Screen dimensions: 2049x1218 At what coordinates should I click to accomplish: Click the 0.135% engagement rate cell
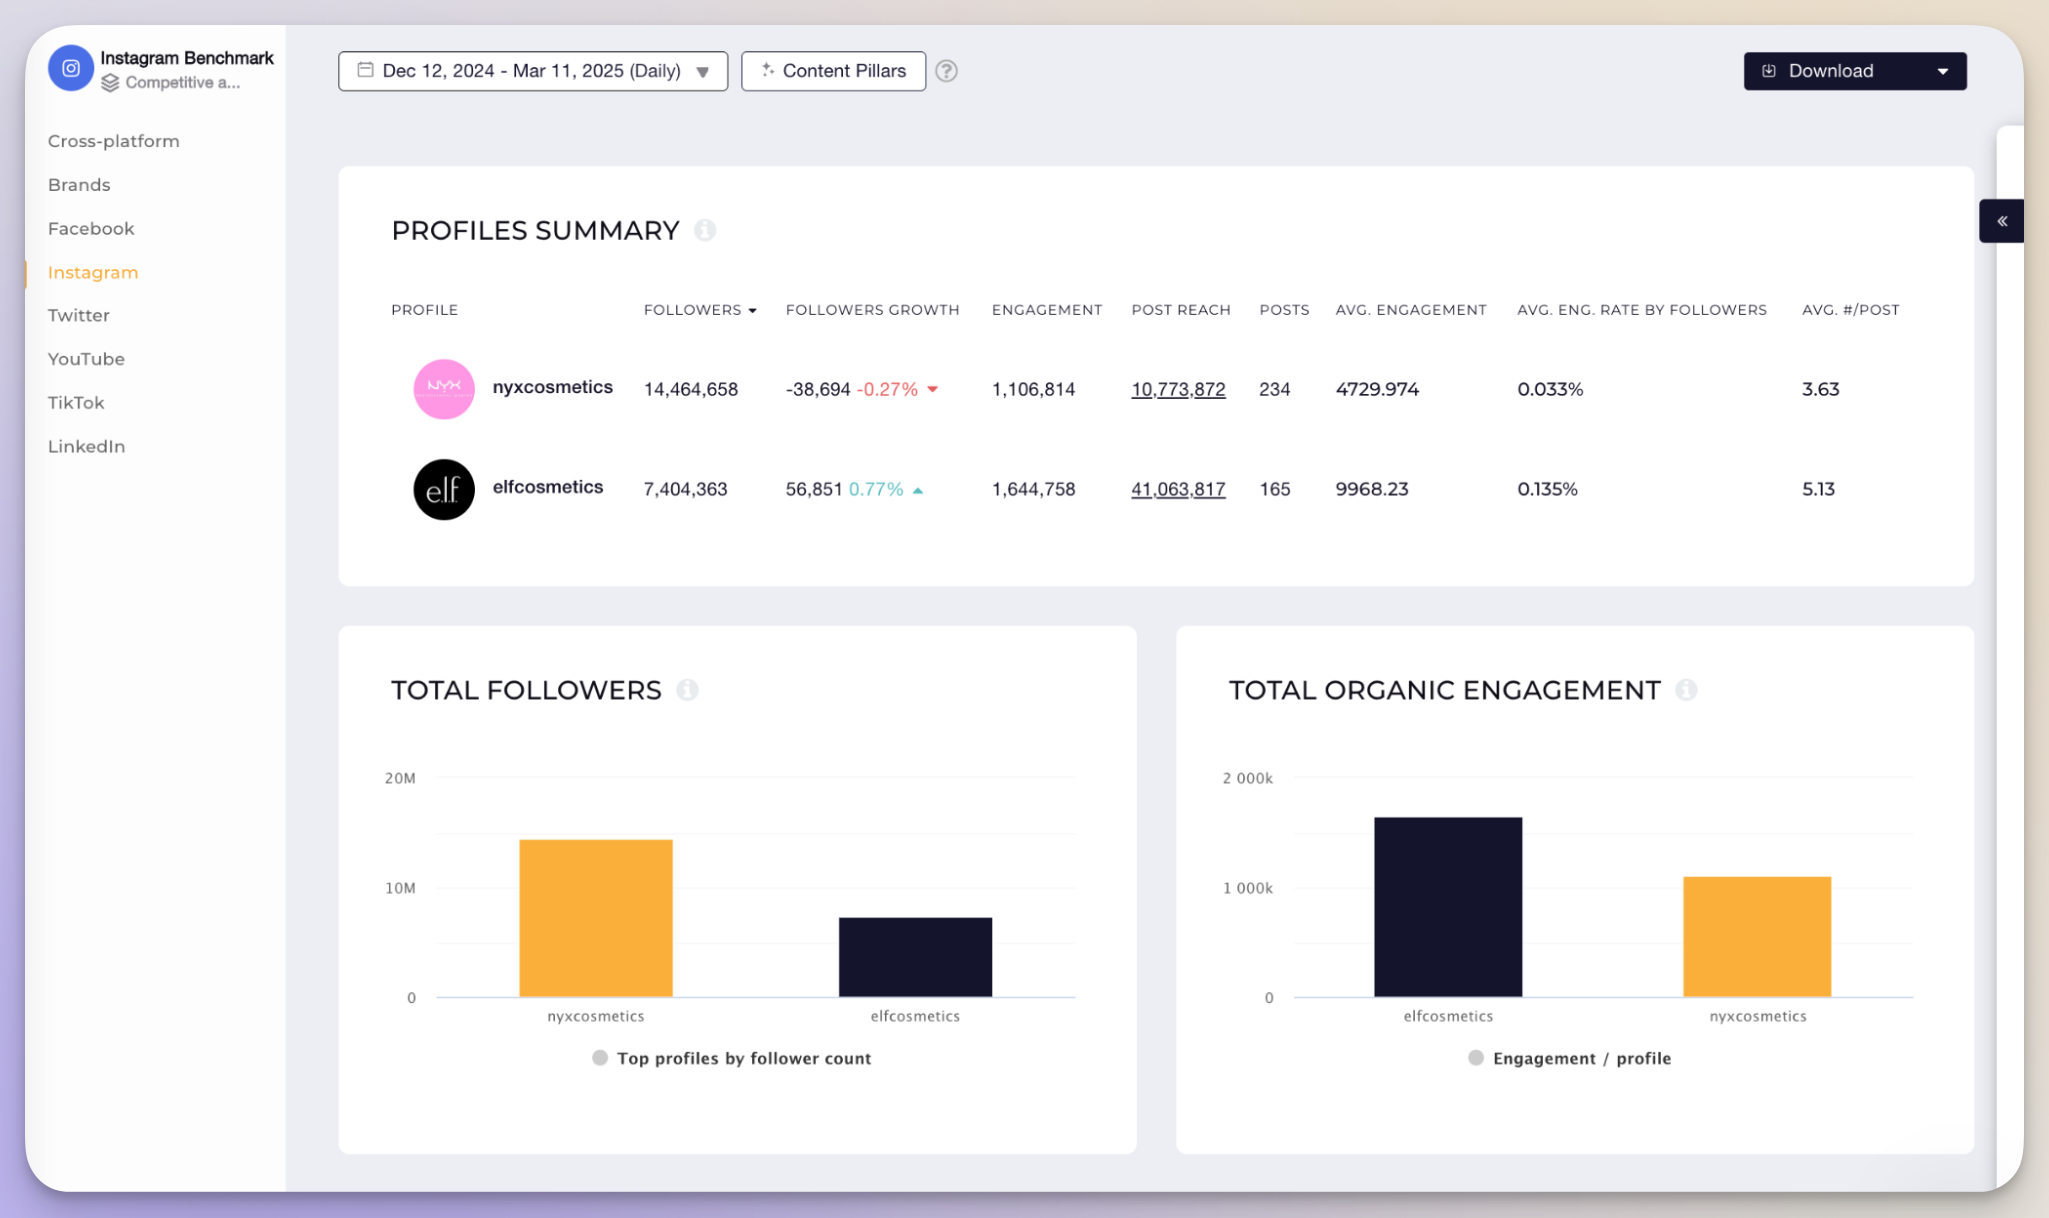click(1547, 489)
